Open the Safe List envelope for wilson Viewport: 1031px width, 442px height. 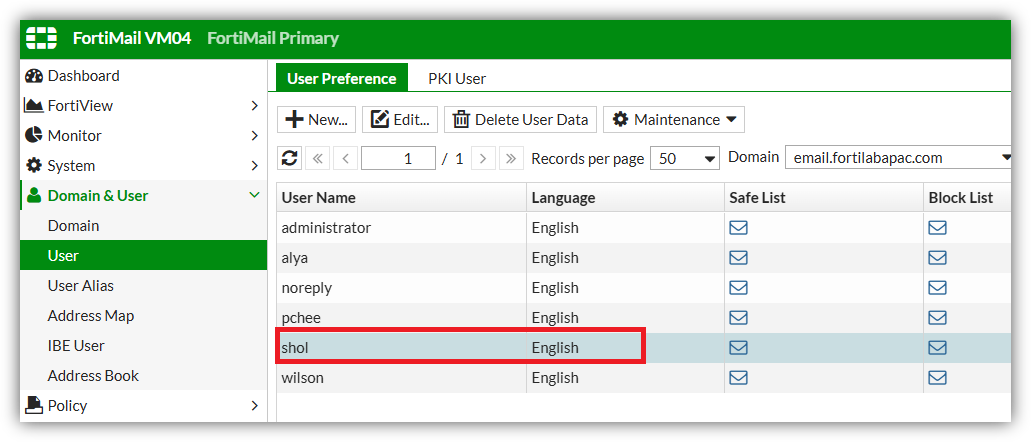pos(739,378)
